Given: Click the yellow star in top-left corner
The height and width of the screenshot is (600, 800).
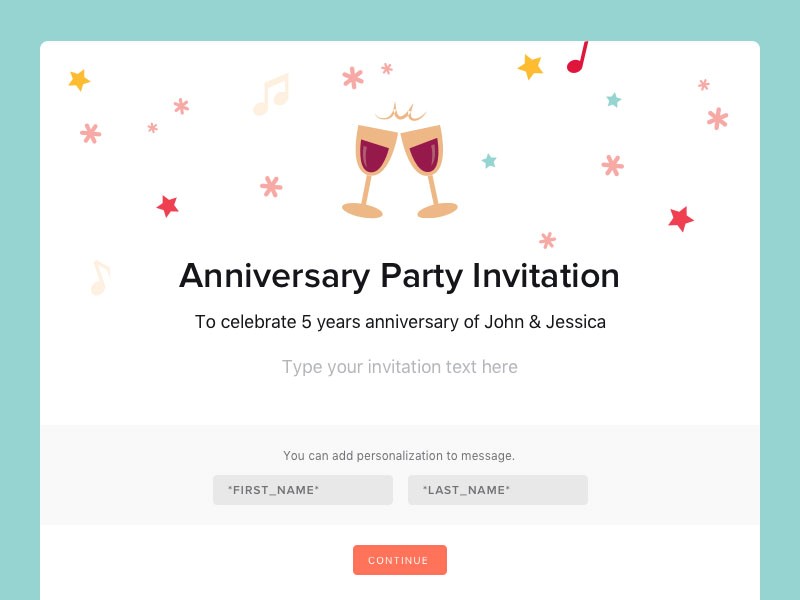Looking at the screenshot, I should (x=79, y=80).
